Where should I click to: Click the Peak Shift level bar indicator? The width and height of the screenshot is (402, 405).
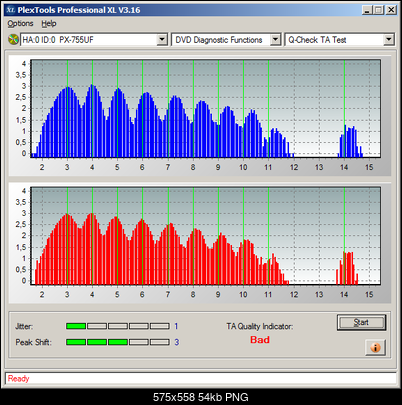(118, 342)
